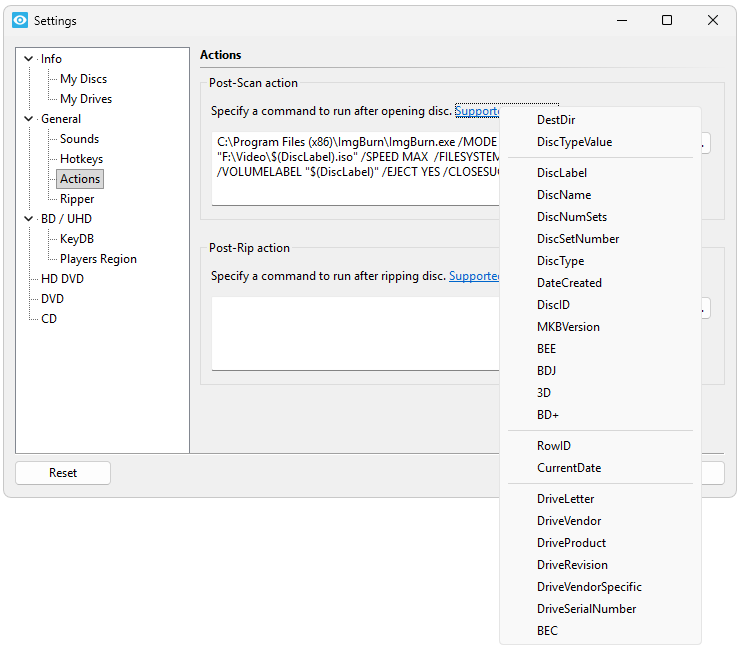Insert the DestDir variable
Image resolution: width=740 pixels, height=650 pixels.
[555, 120]
